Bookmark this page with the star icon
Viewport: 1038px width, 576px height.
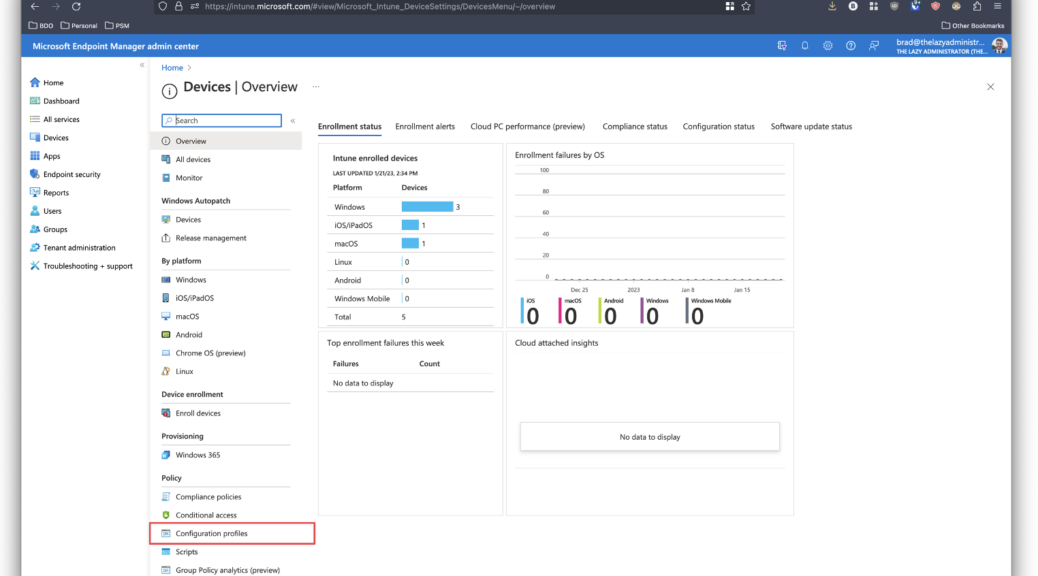pyautogui.click(x=746, y=7)
